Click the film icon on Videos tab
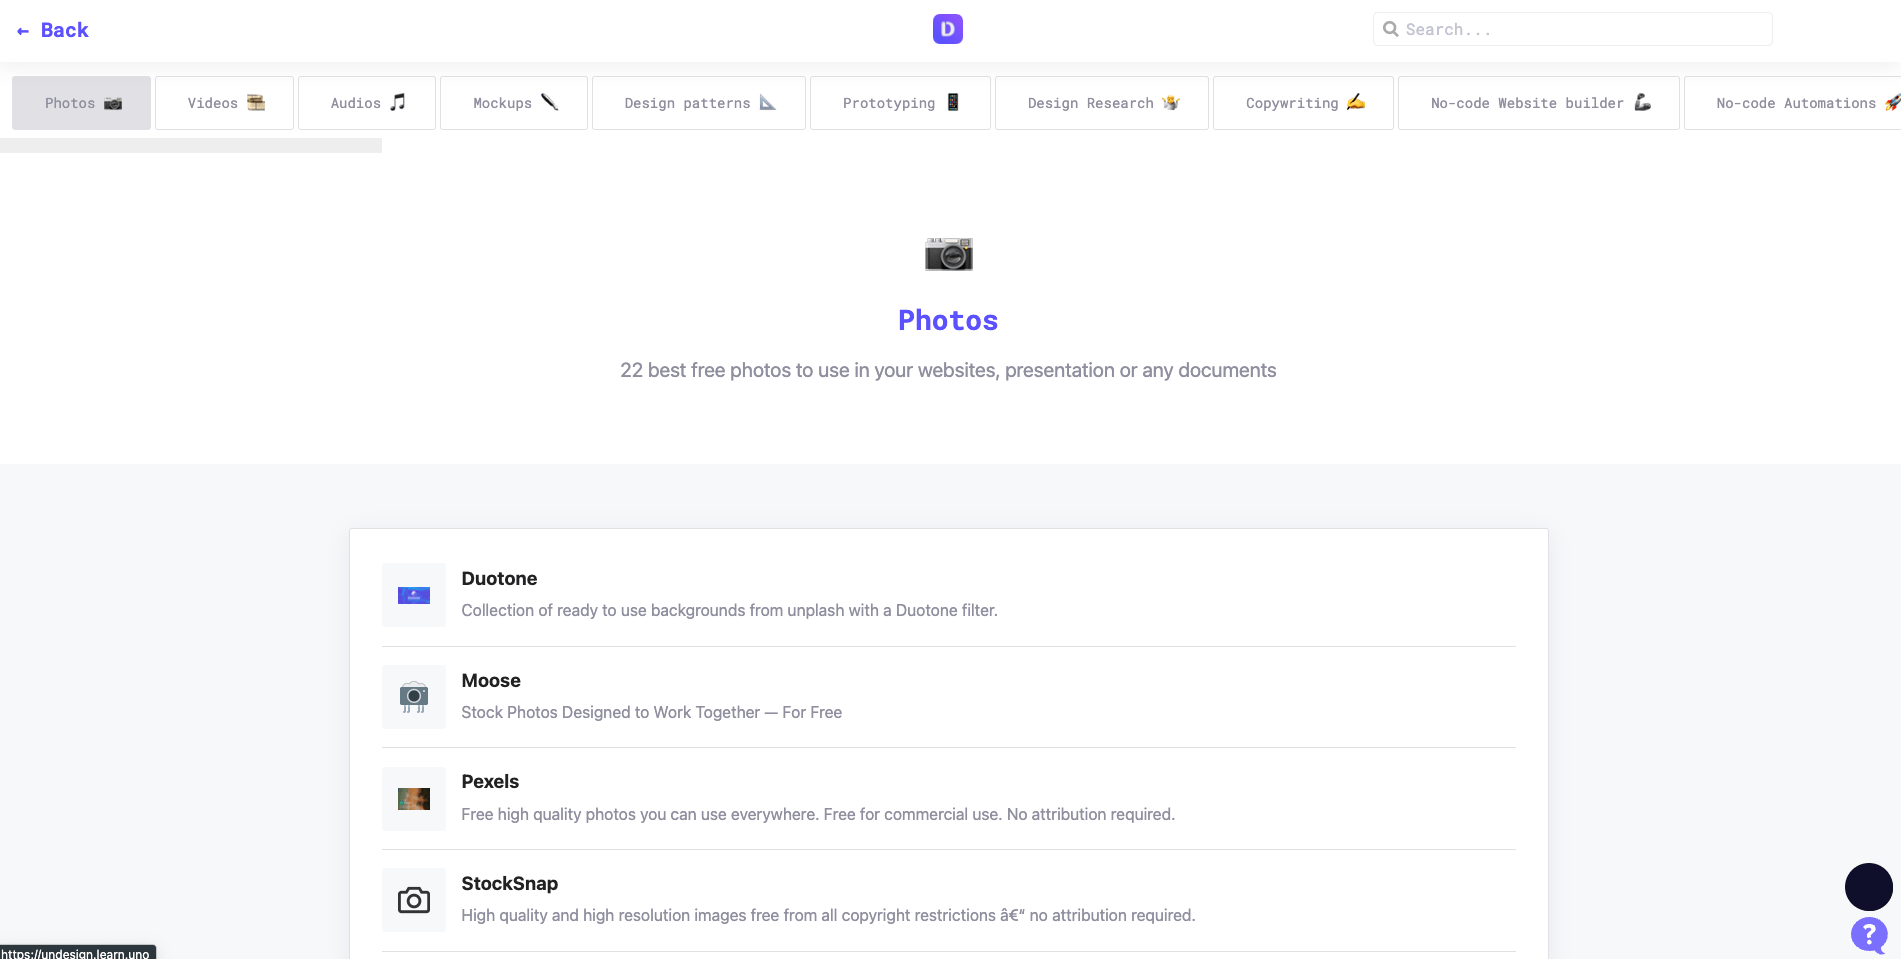Viewport: 1902px width, 959px height. [x=256, y=102]
